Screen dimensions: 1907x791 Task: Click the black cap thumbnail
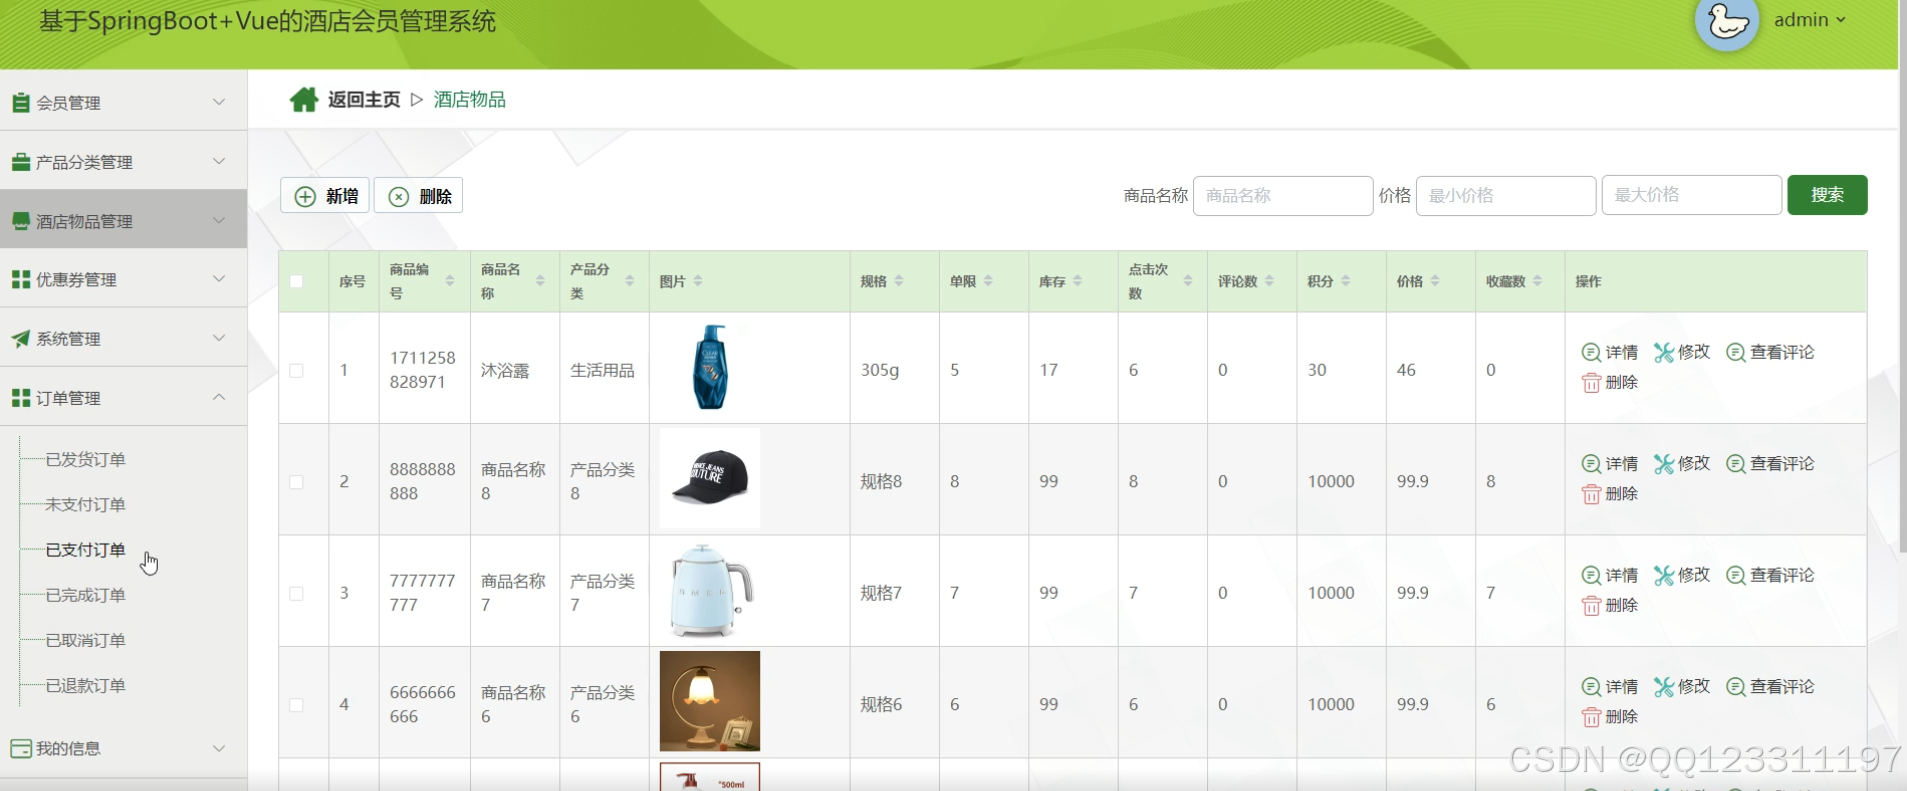[x=710, y=478]
